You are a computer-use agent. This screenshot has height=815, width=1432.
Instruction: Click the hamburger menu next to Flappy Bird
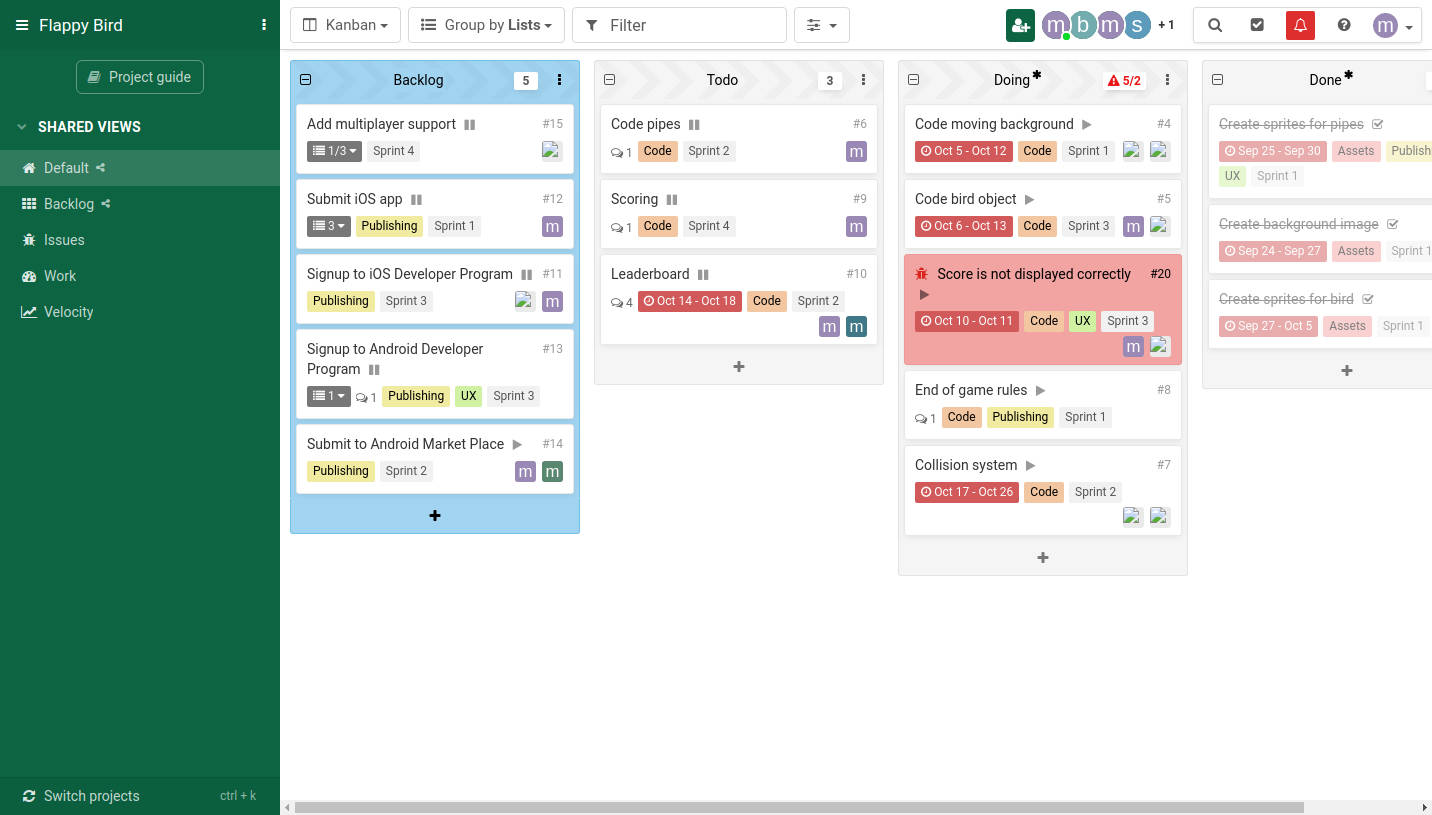[22, 25]
